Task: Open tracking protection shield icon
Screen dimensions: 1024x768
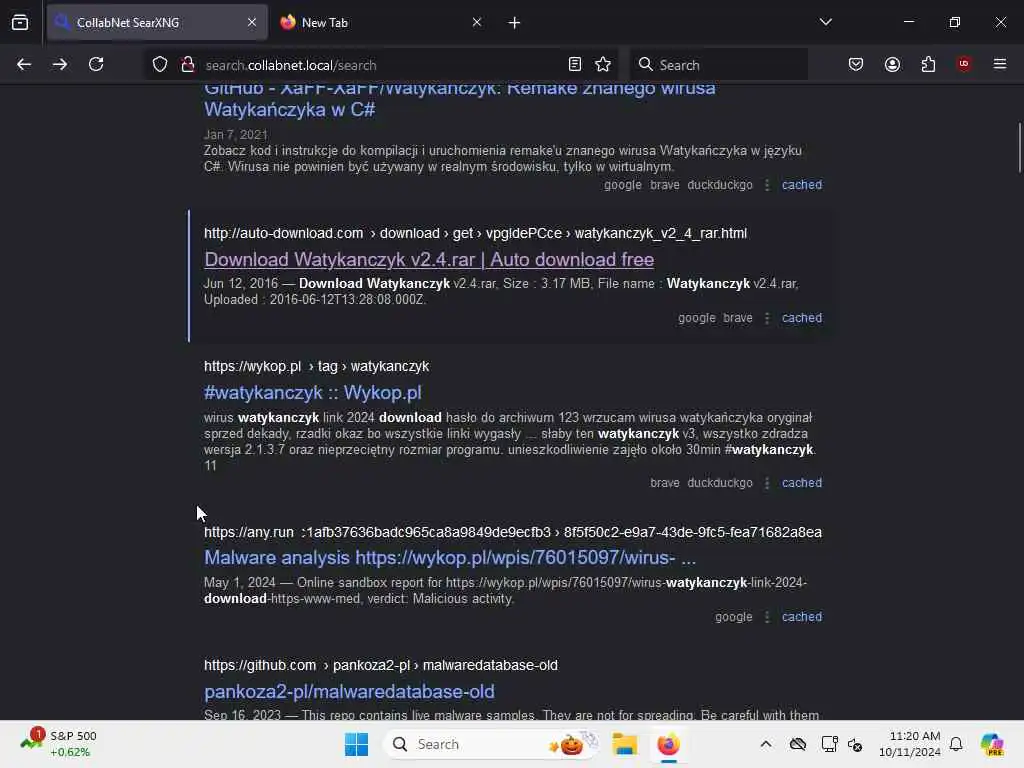Action: 160,65
